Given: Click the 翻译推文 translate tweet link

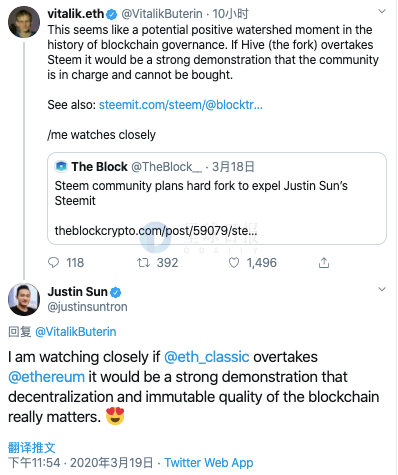Looking at the screenshot, I should tap(32, 448).
